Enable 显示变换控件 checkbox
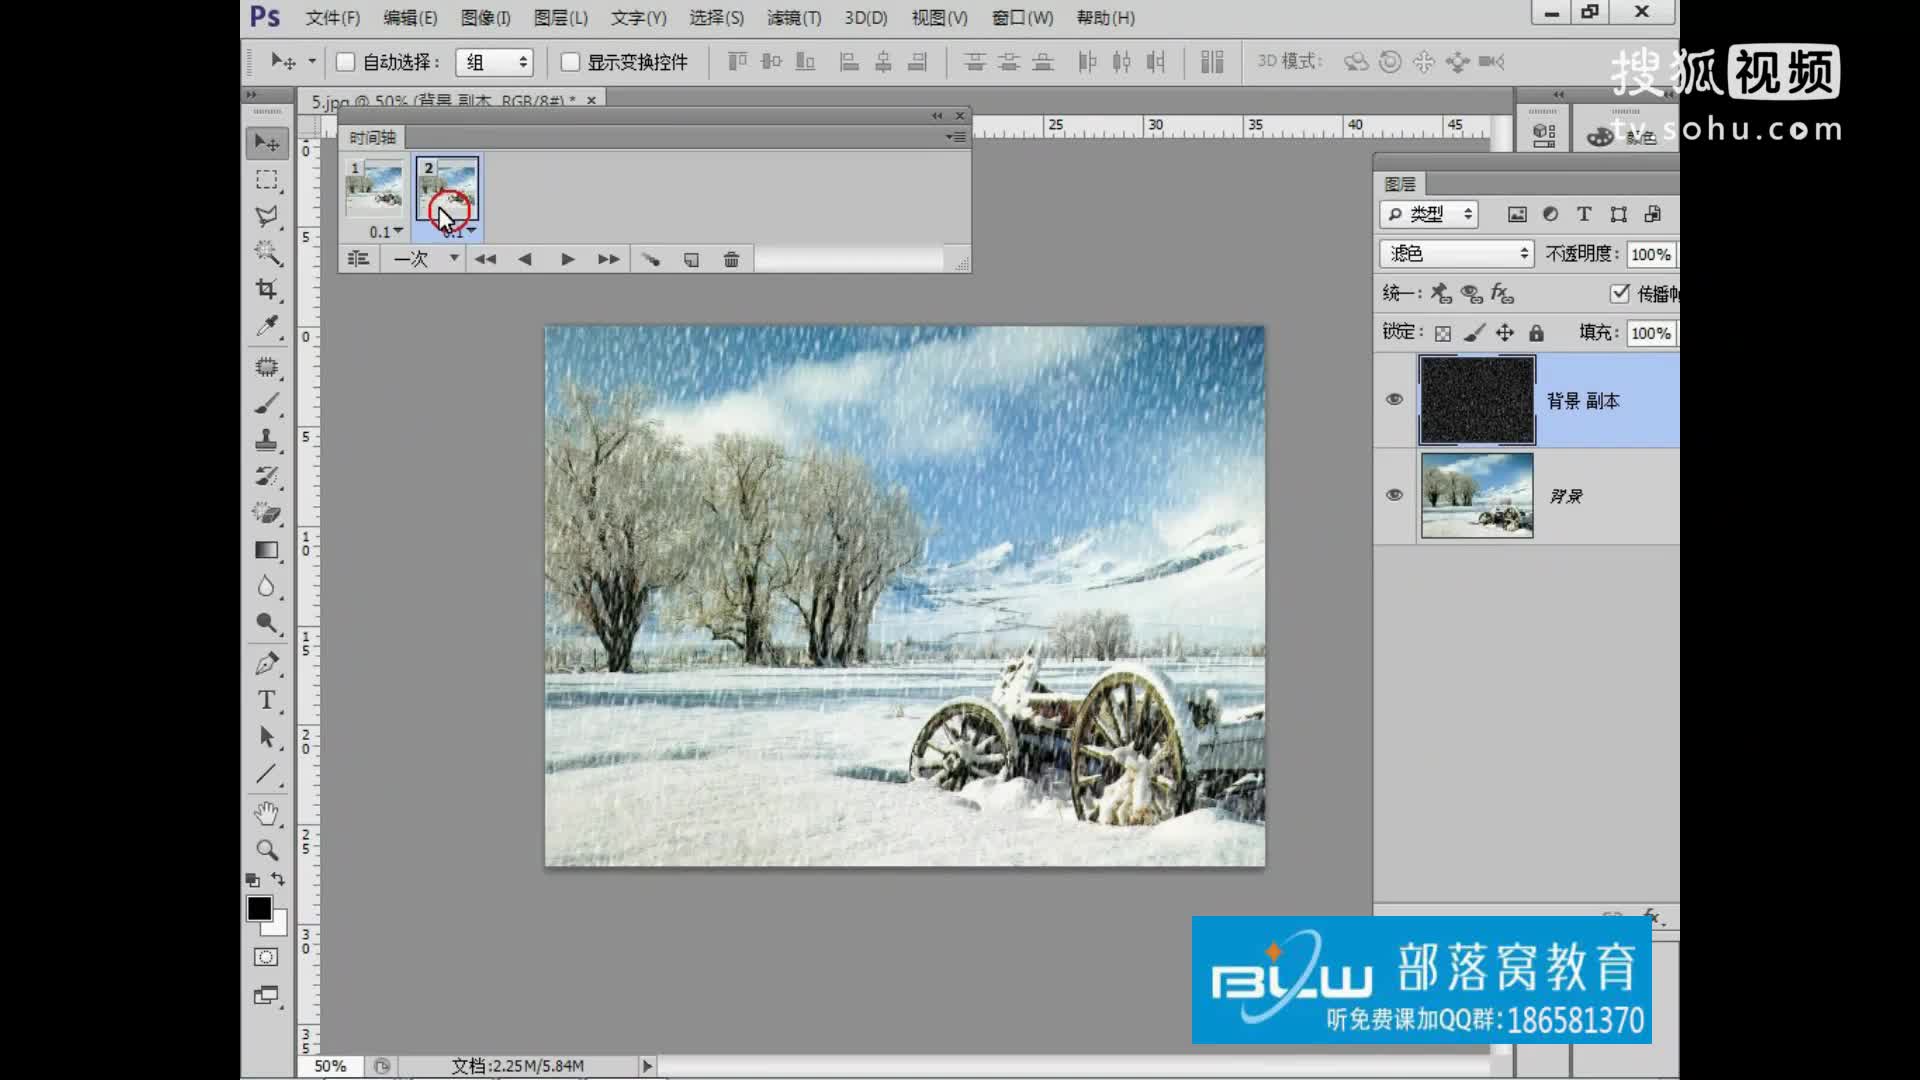Viewport: 1920px width, 1080px height. point(571,62)
